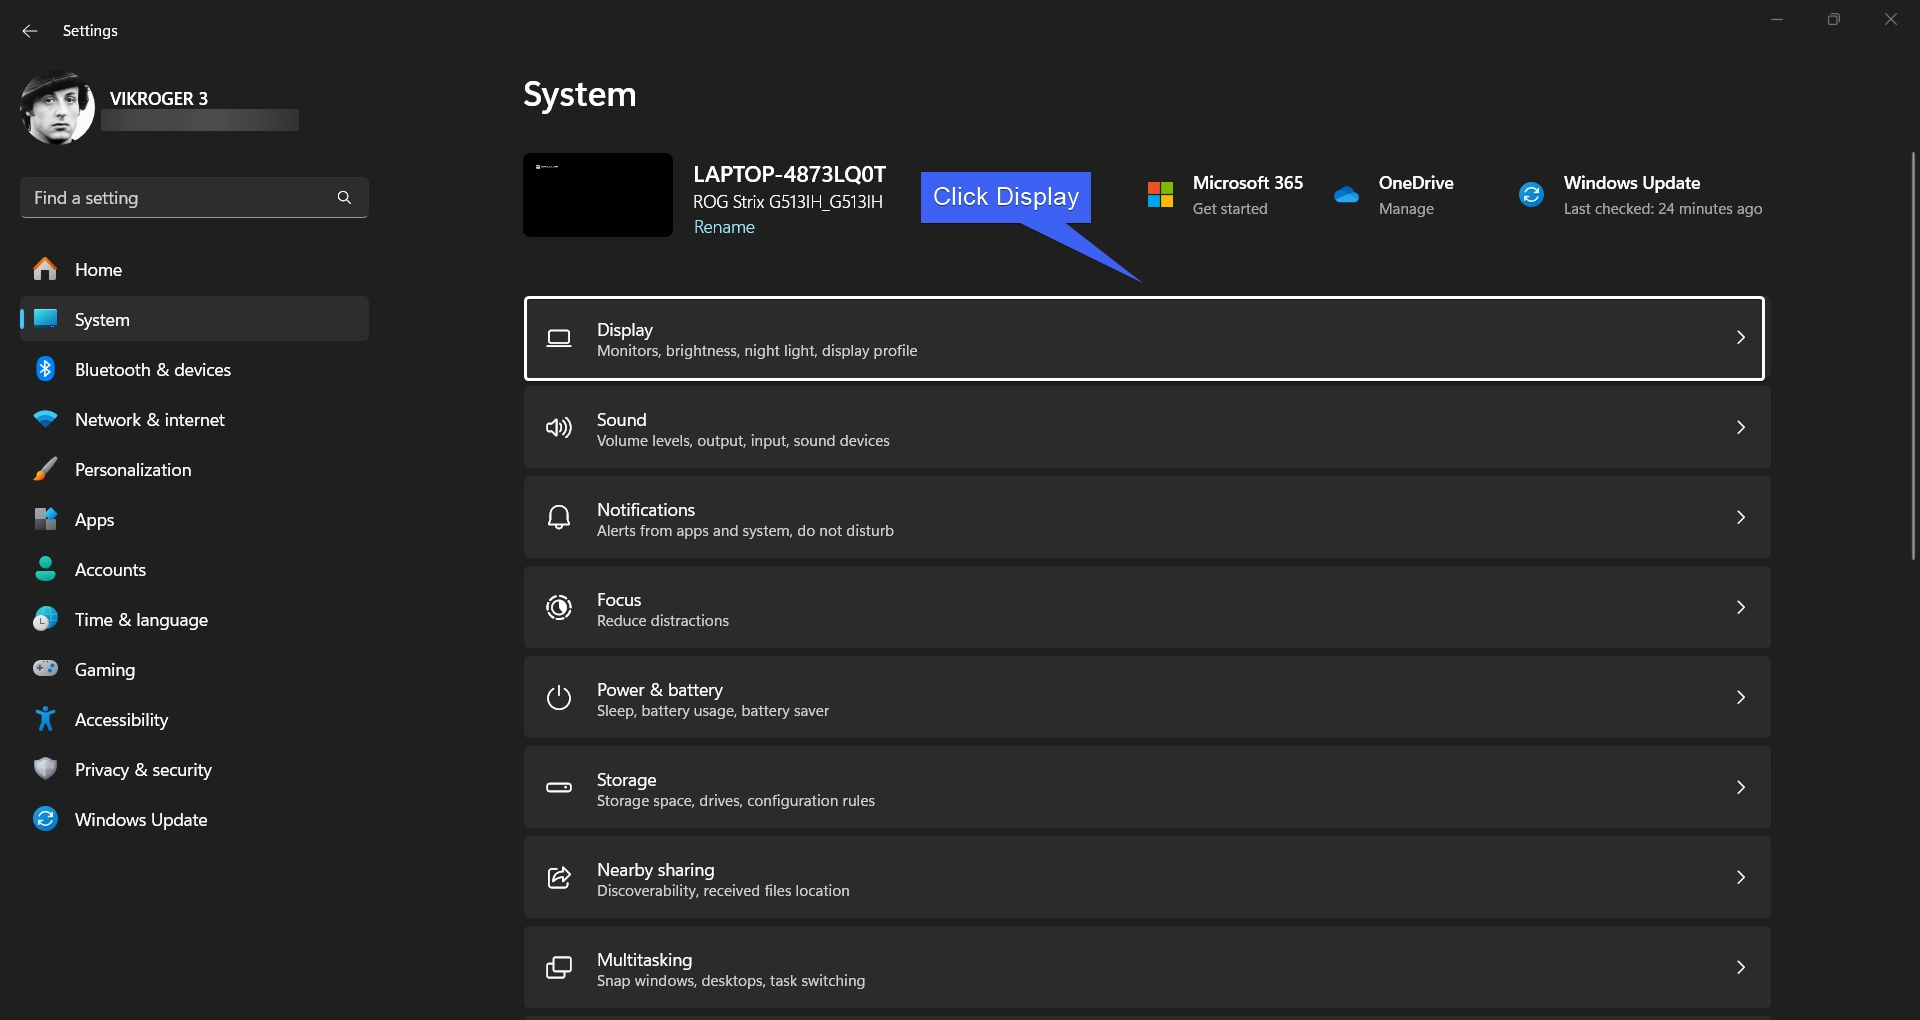
Task: Click the Accessibility figure icon
Action: pyautogui.click(x=45, y=719)
